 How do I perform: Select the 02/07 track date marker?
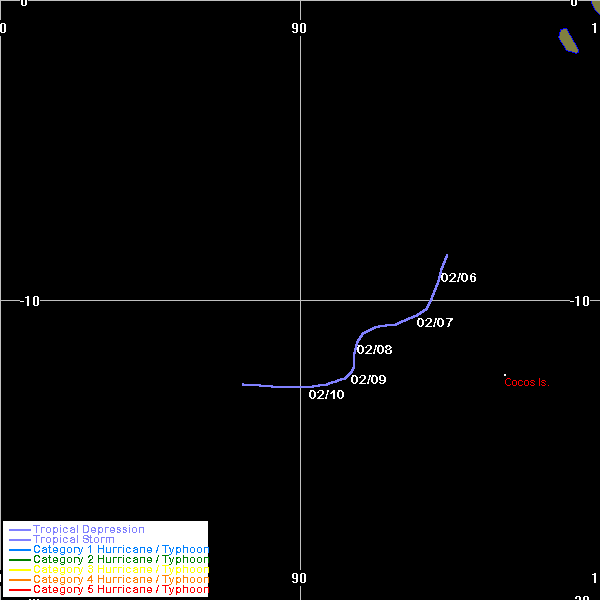435,323
